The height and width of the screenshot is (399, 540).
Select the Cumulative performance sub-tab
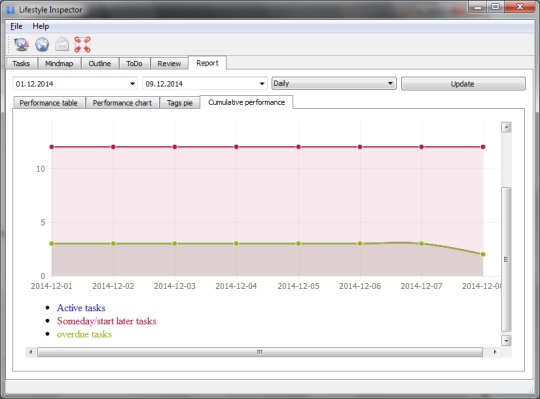[247, 102]
